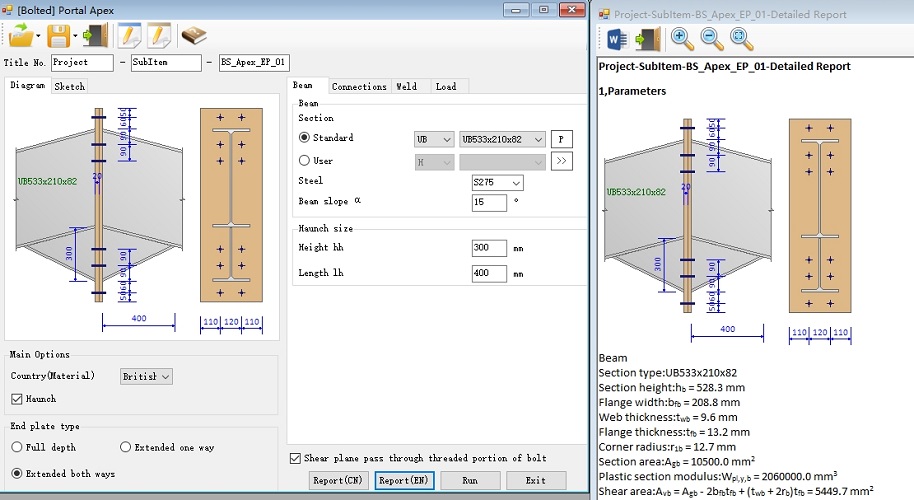914x500 pixels.
Task: Click the 'Section area' report line
Action: click(x=677, y=462)
